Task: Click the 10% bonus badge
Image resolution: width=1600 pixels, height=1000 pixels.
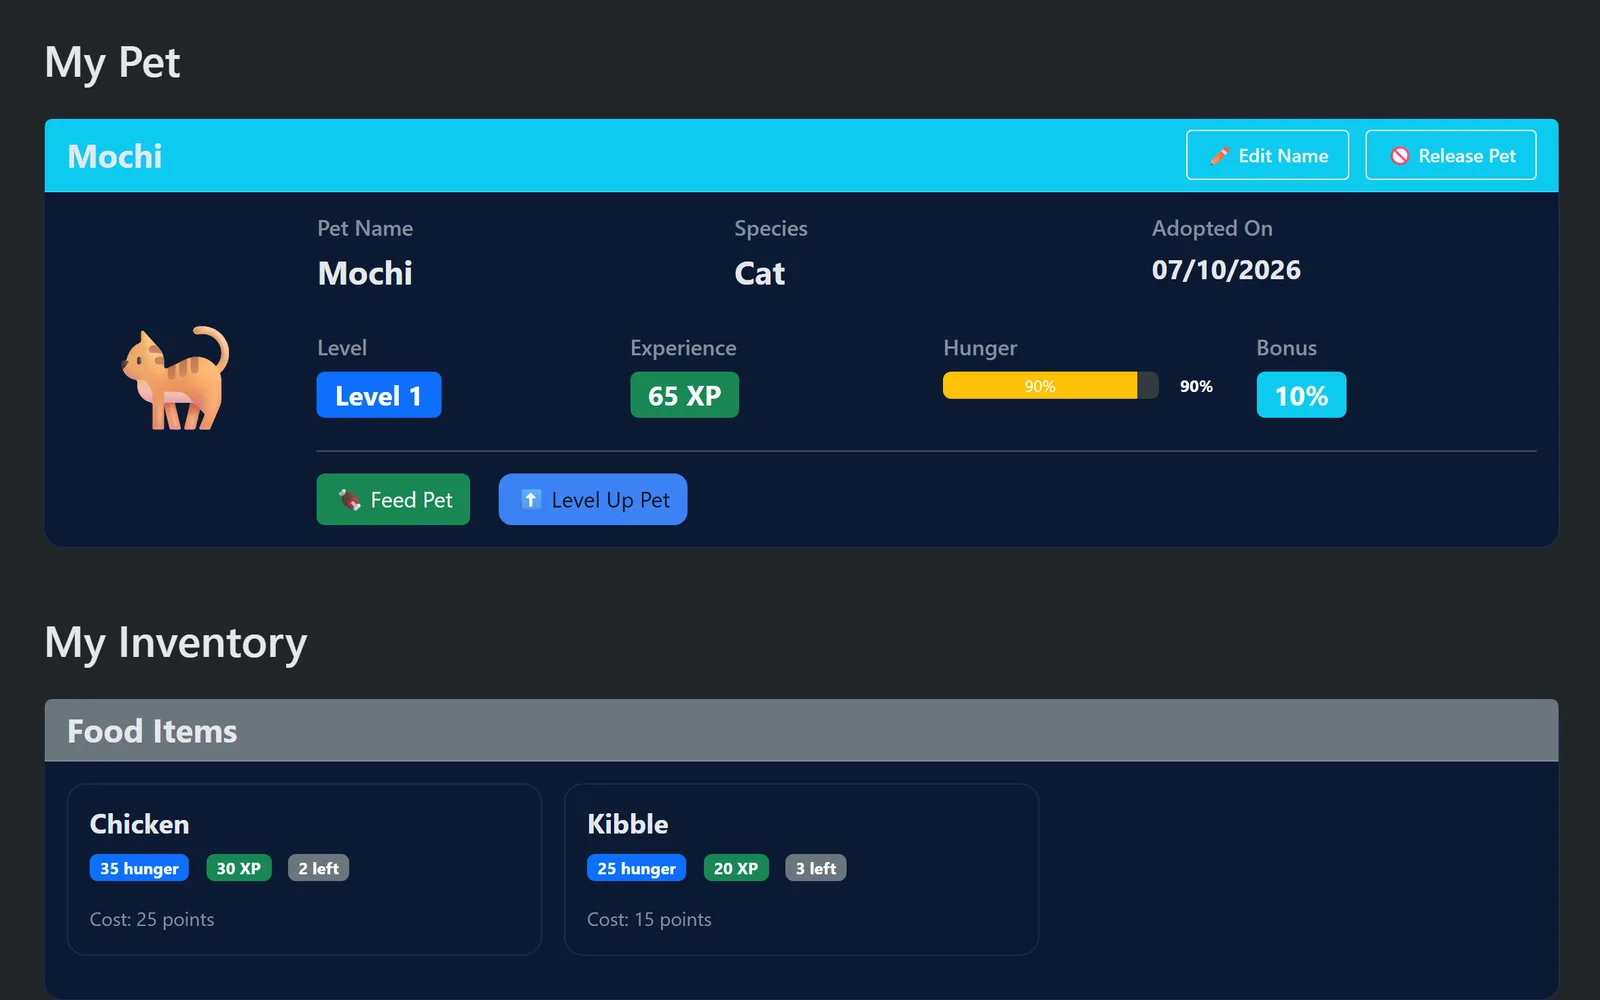Action: (1301, 395)
